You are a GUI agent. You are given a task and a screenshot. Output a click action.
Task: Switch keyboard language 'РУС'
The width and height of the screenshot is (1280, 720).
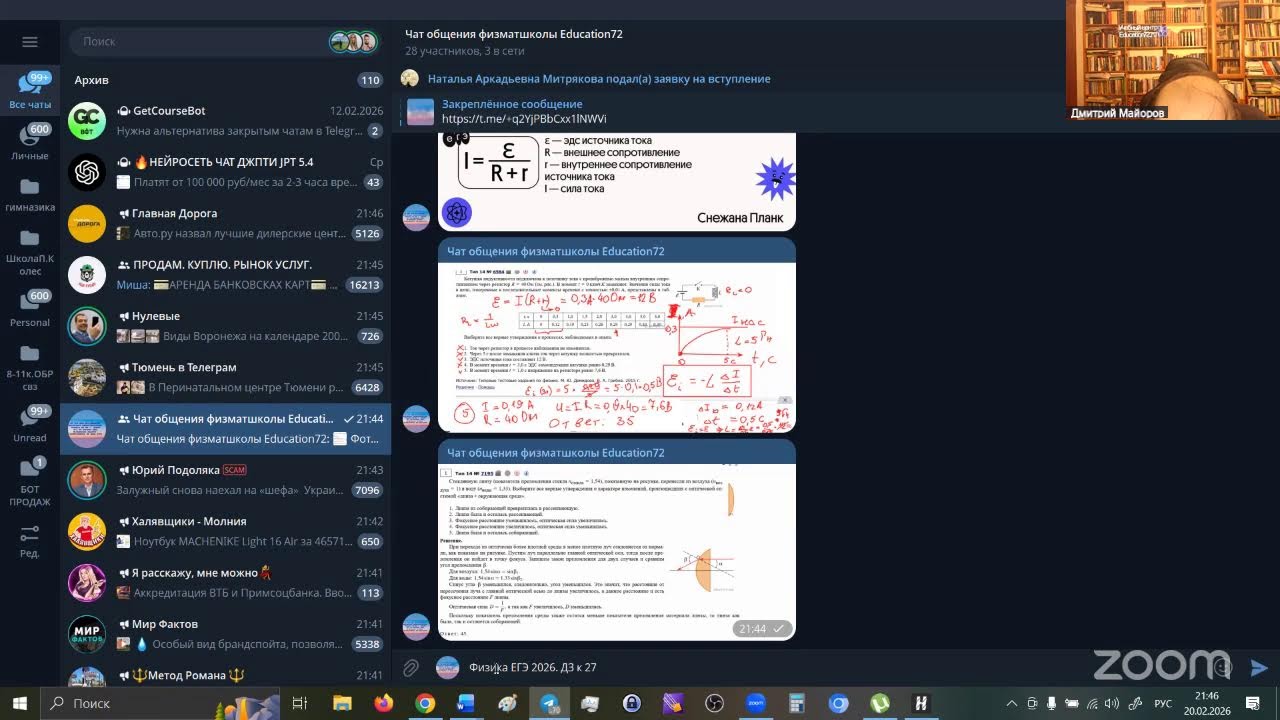tap(1163, 703)
